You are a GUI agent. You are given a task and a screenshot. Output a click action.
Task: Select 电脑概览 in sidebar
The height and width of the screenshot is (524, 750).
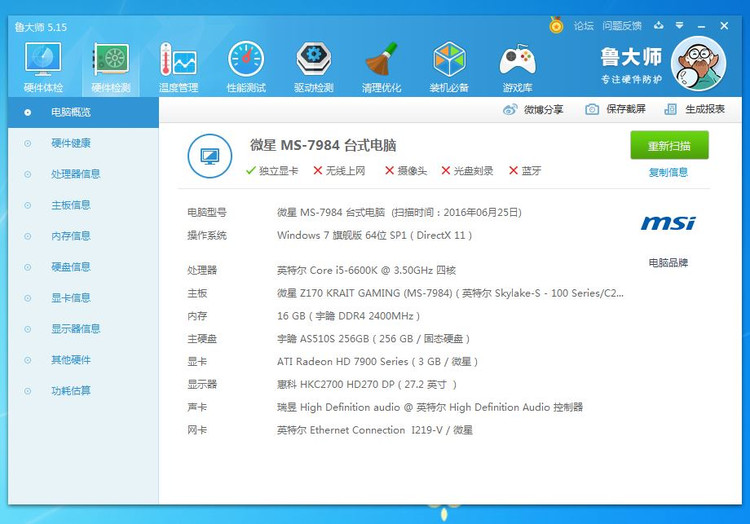pyautogui.click(x=83, y=112)
